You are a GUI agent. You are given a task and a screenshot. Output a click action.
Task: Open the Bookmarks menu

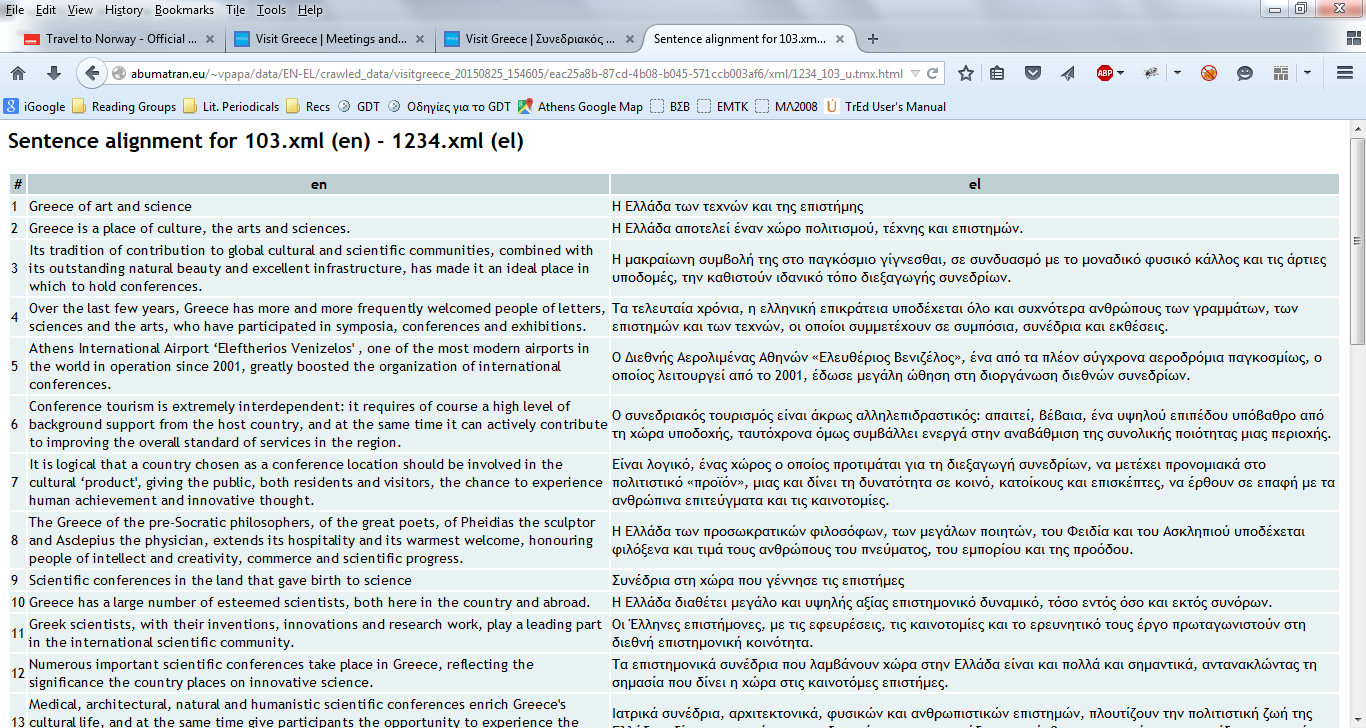(x=184, y=9)
